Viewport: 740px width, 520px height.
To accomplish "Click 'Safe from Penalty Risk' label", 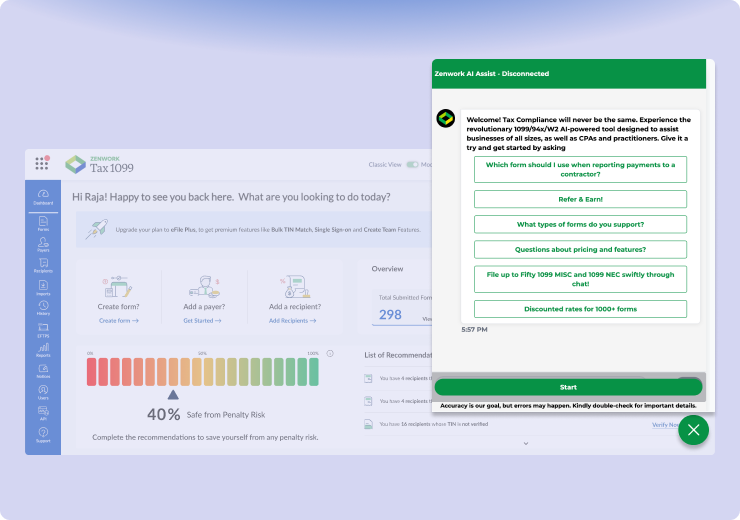I will pos(226,415).
